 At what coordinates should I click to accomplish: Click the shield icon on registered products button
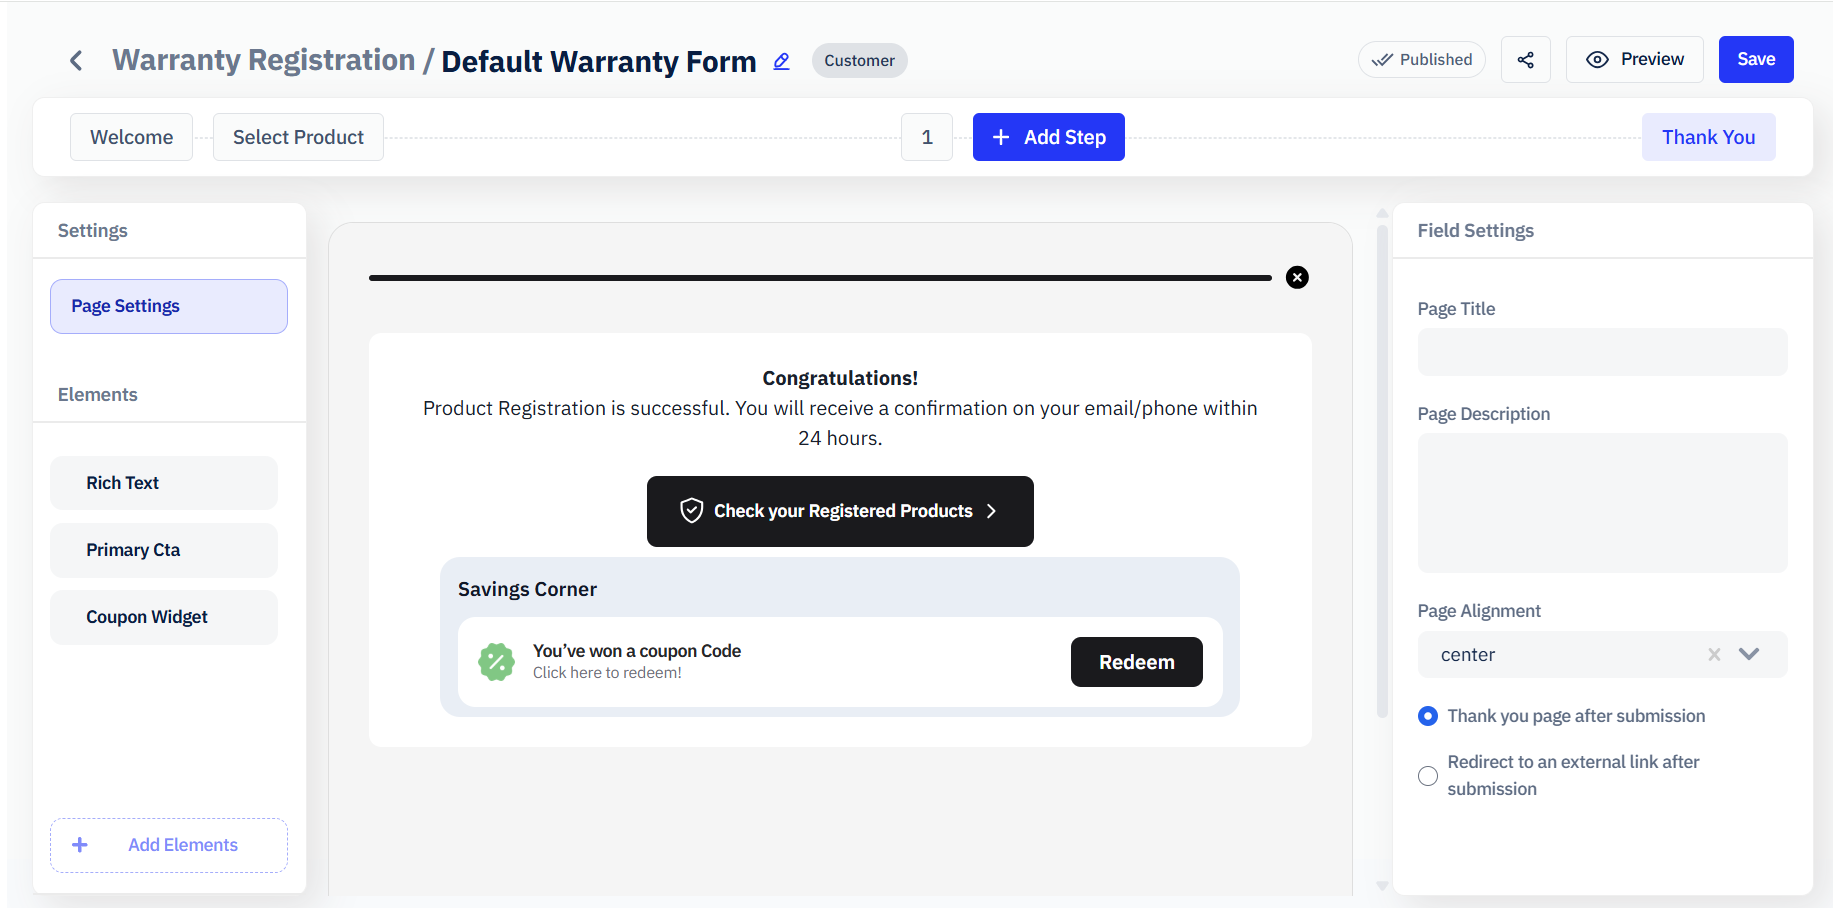[x=692, y=511]
